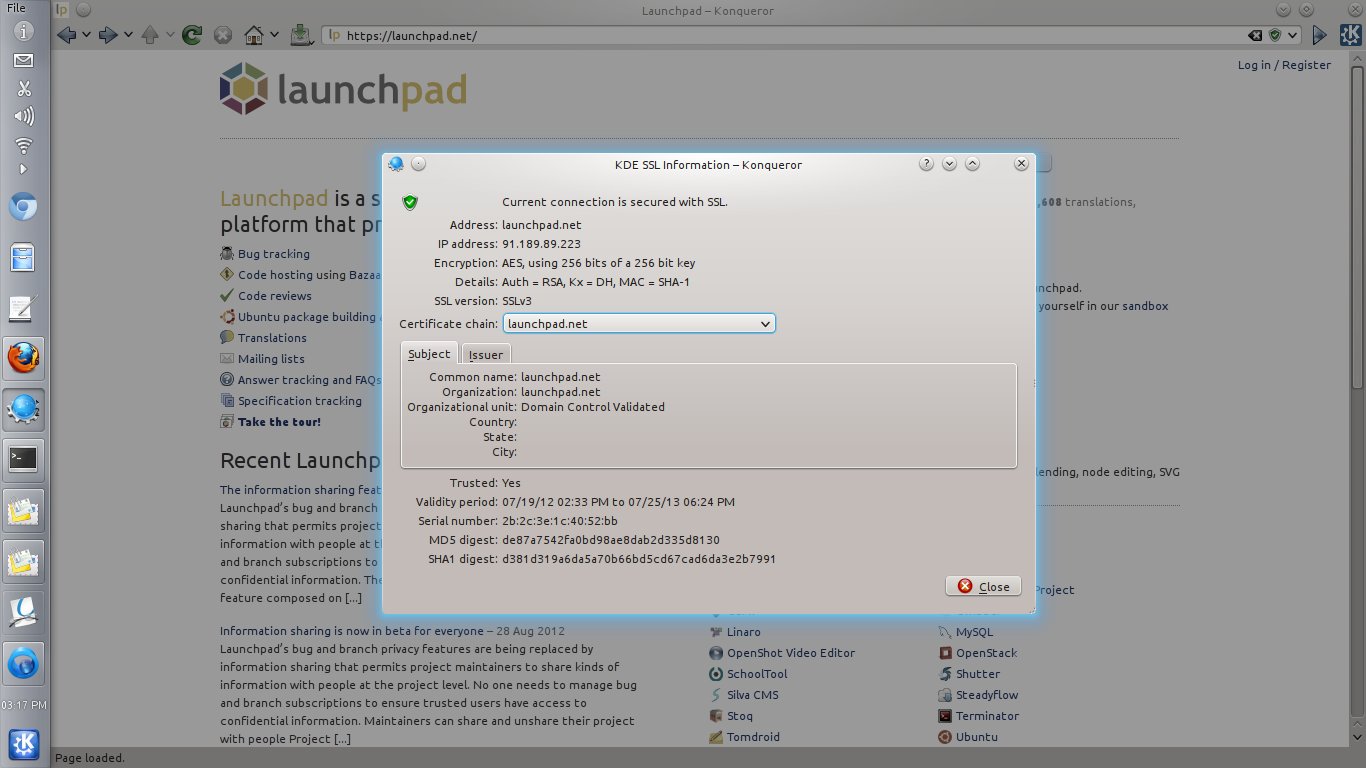Switch to Firefox in the task panel
This screenshot has width=1366, height=768.
pyautogui.click(x=23, y=358)
